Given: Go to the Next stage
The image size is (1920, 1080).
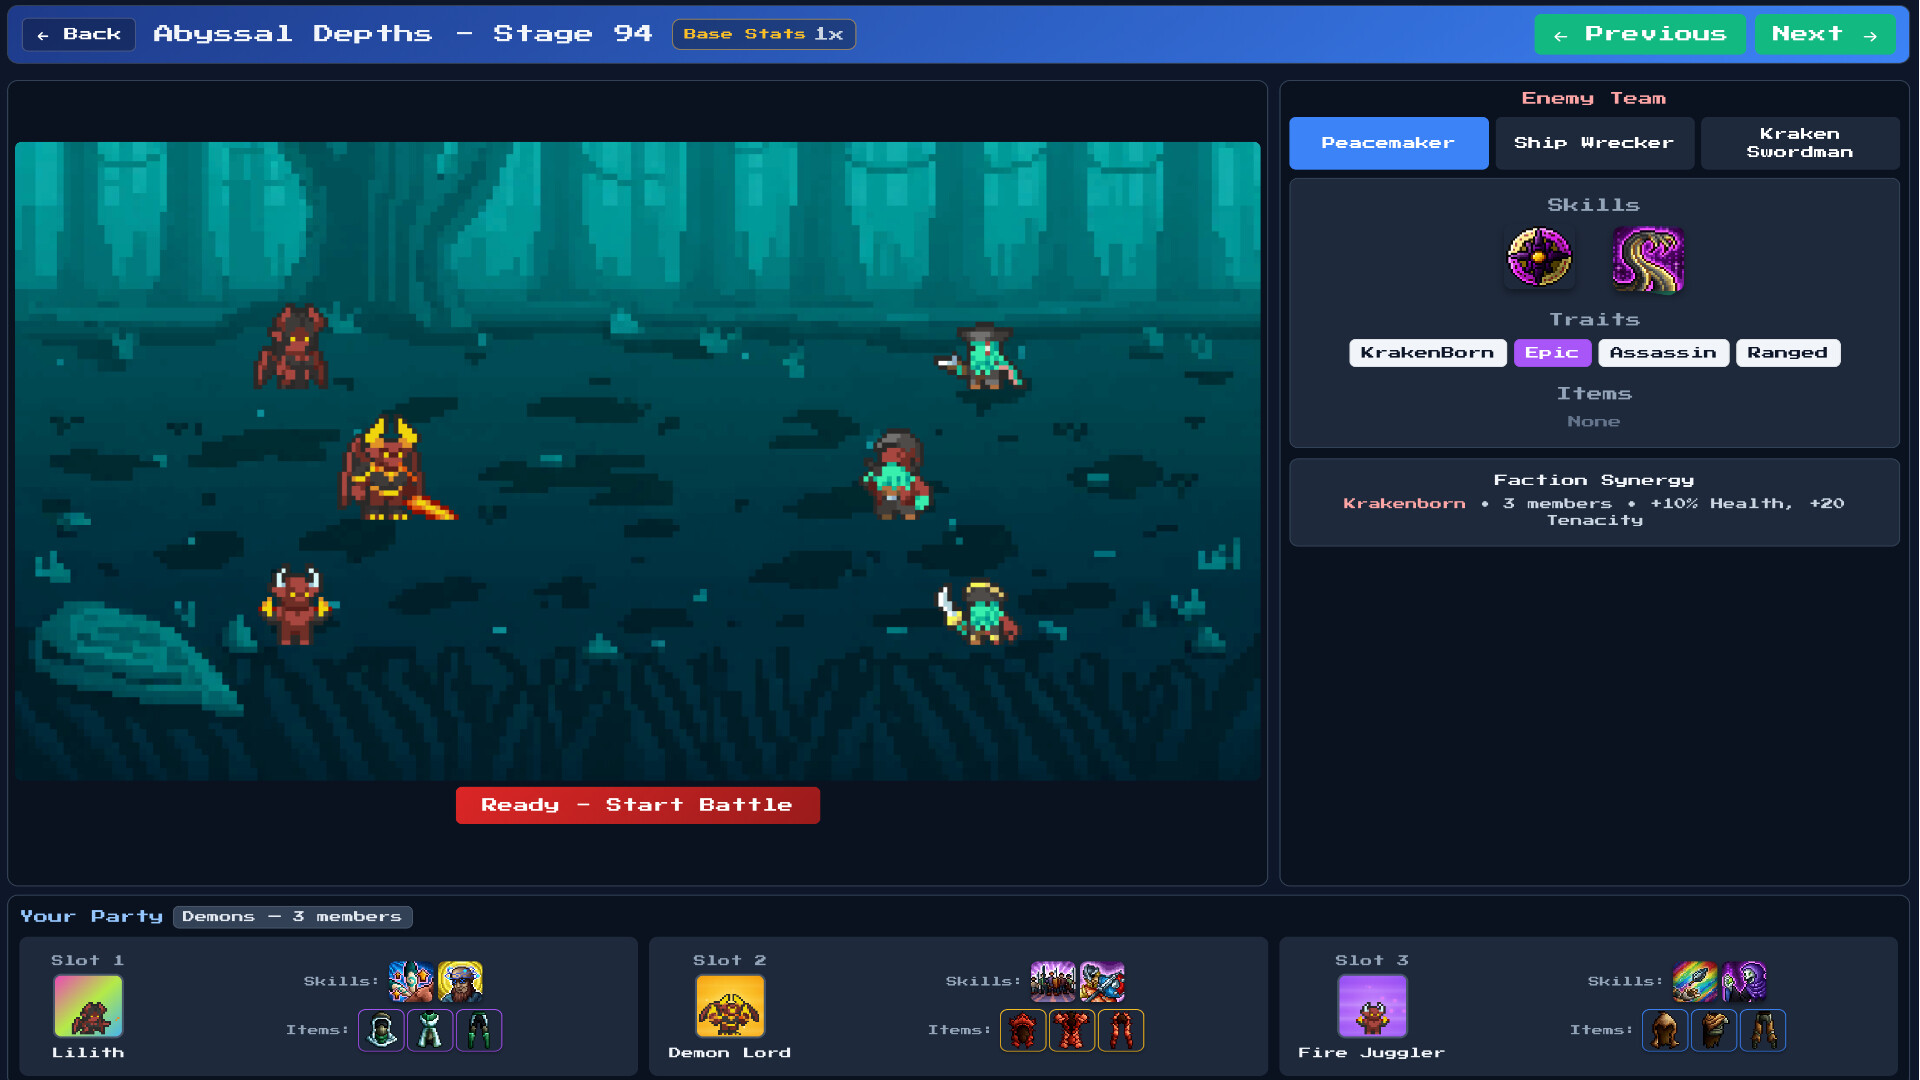Looking at the screenshot, I should (x=1825, y=33).
